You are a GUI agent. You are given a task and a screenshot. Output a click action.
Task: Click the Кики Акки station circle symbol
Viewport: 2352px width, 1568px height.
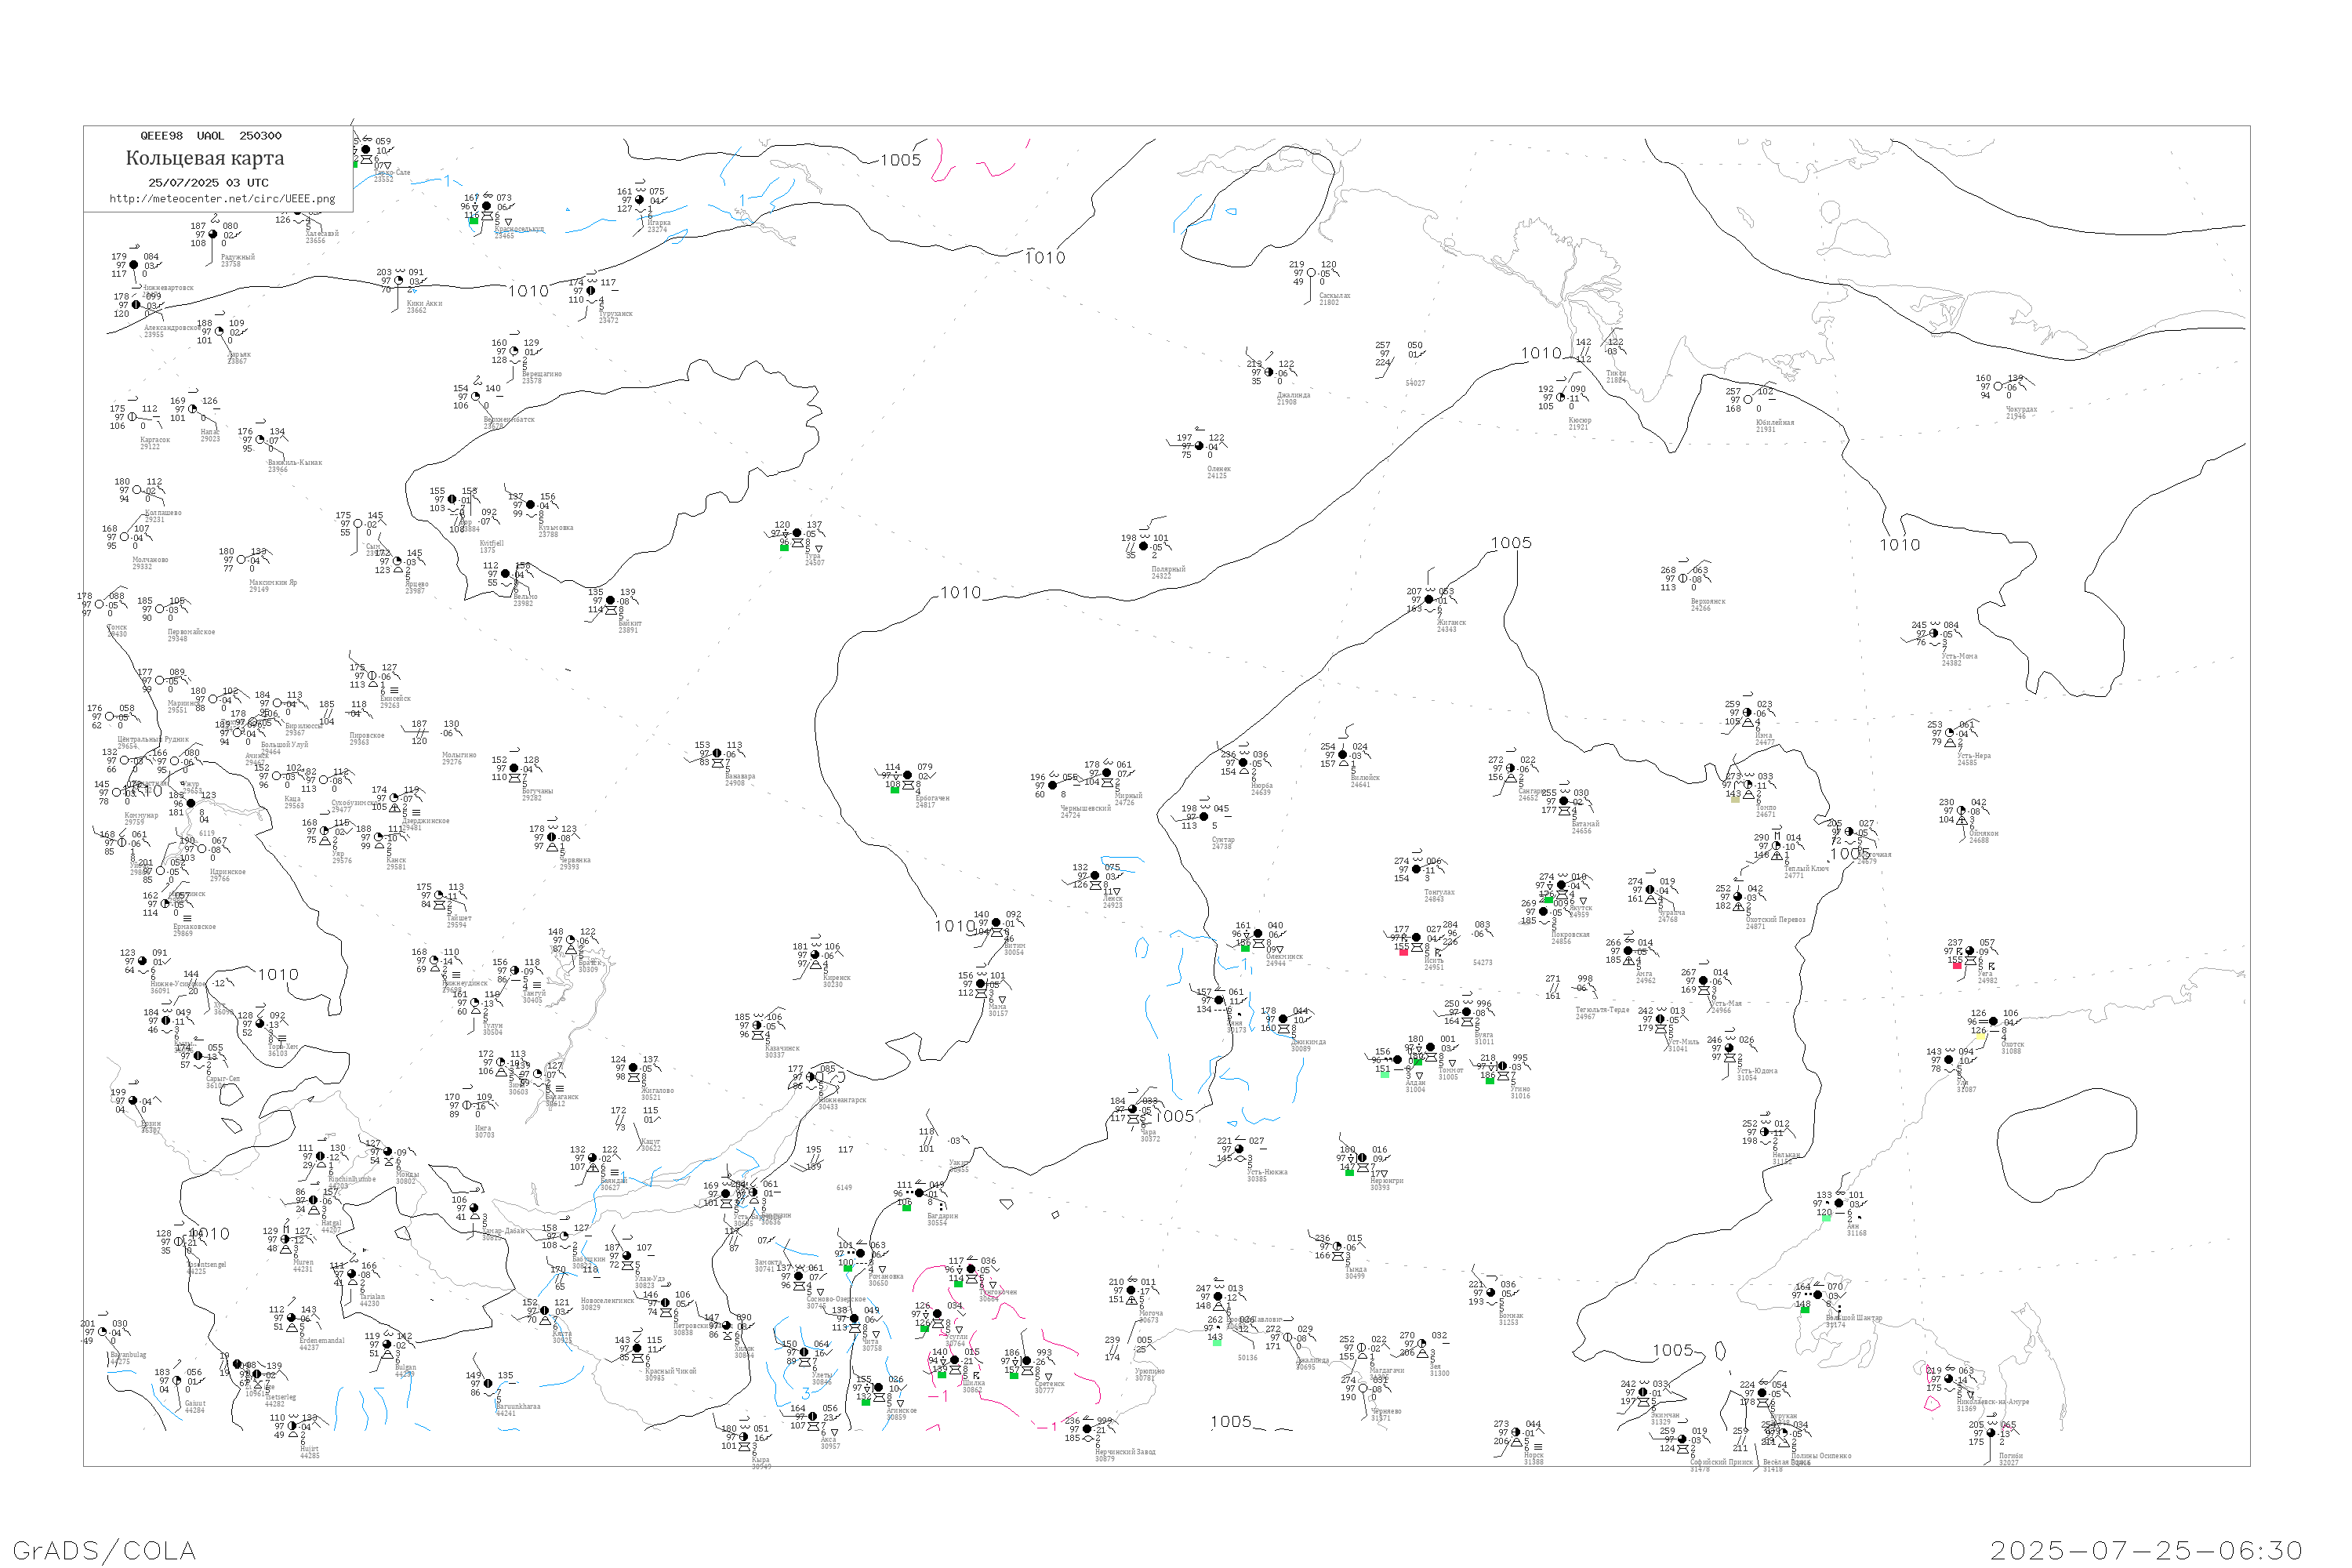398,281
